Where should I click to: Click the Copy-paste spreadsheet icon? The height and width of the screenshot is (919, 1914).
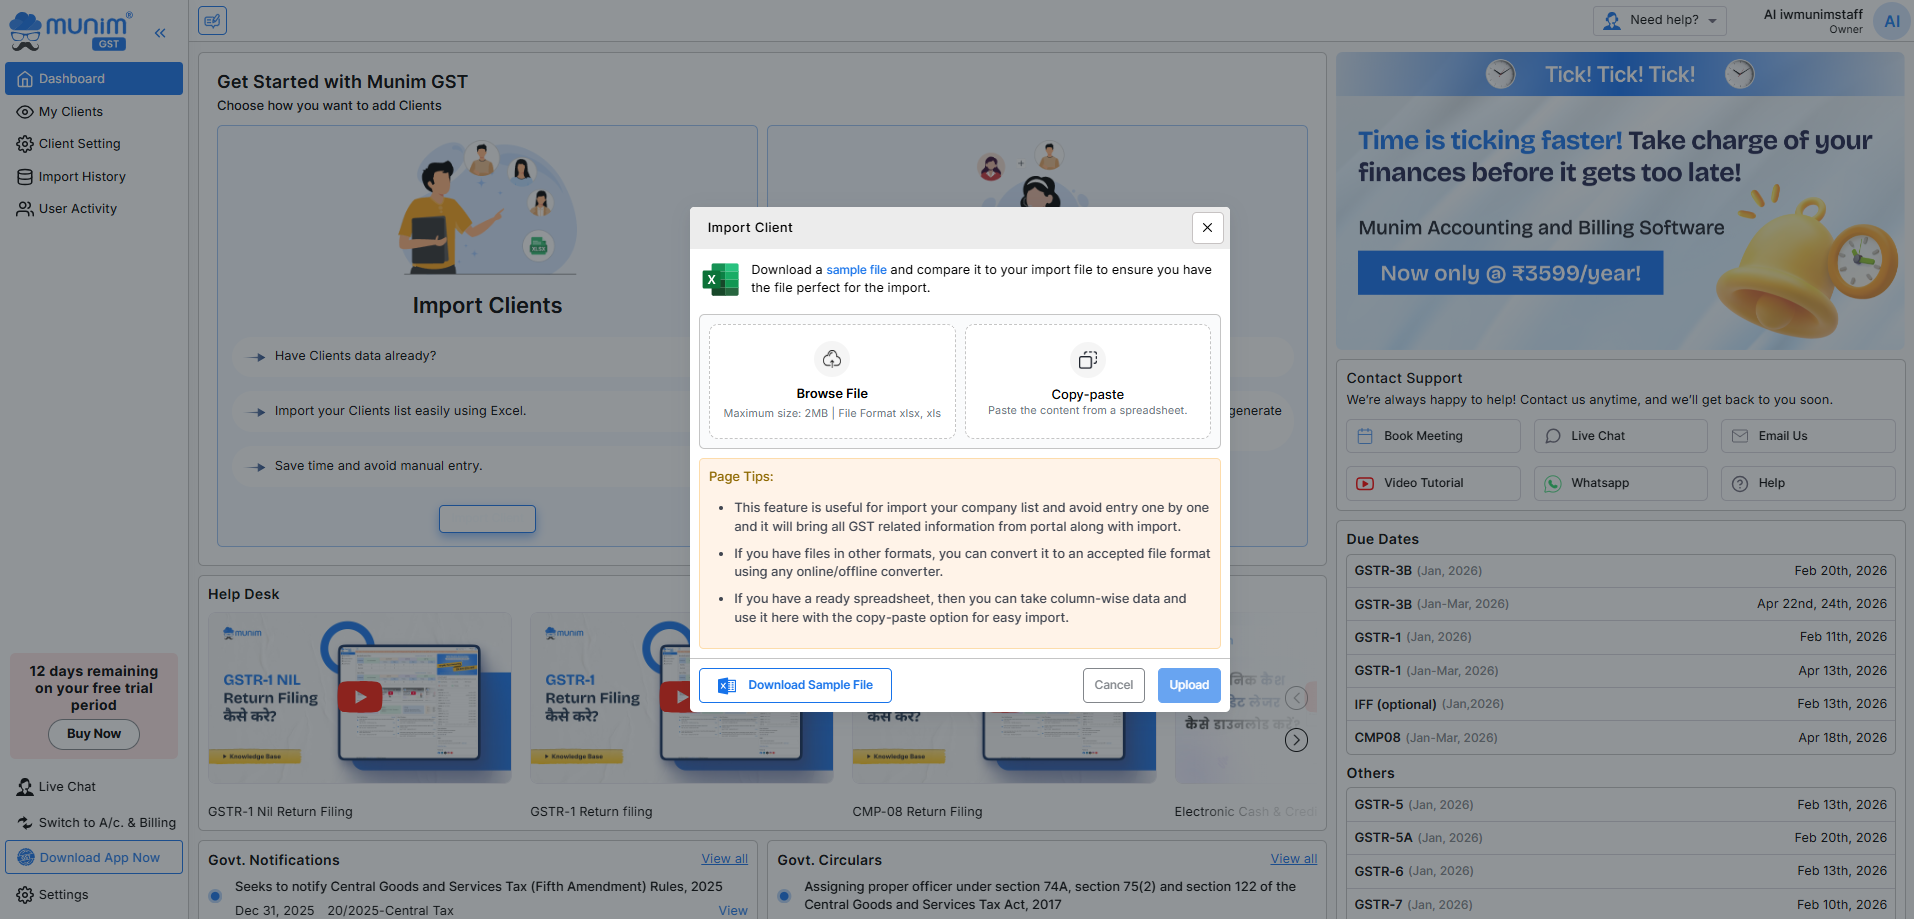(x=1087, y=360)
